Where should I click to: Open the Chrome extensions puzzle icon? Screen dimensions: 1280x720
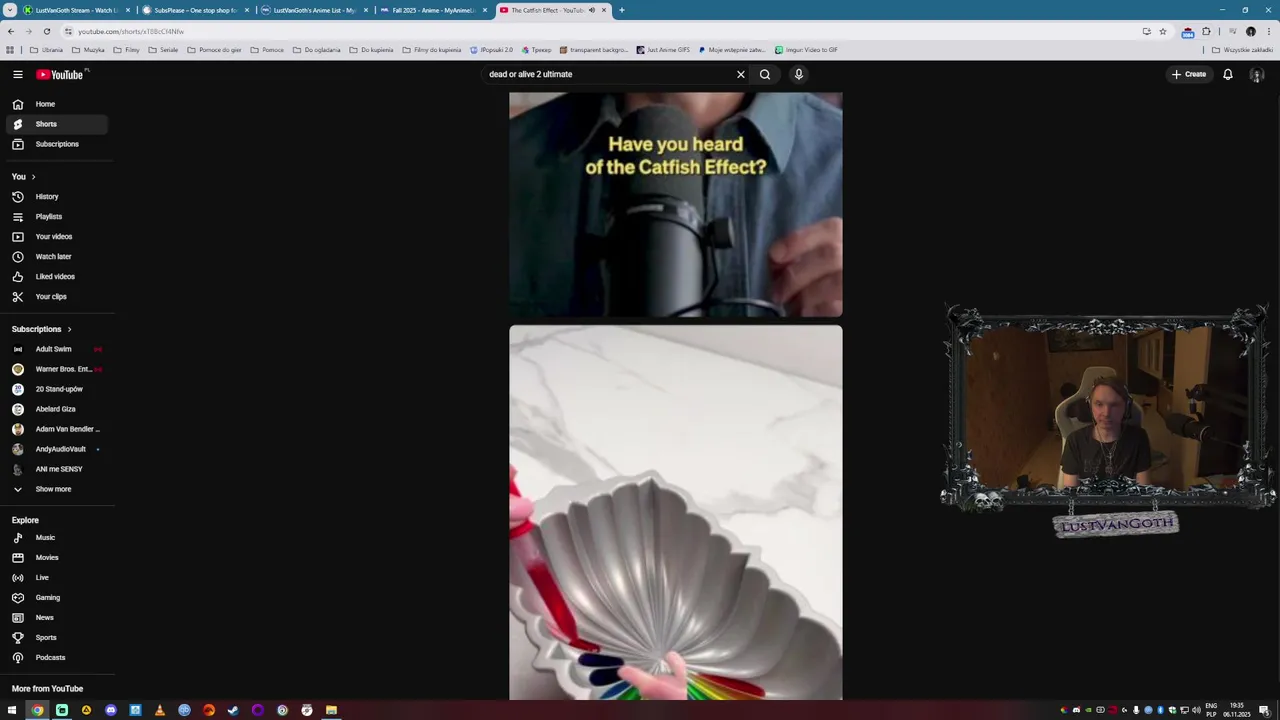tap(1206, 31)
